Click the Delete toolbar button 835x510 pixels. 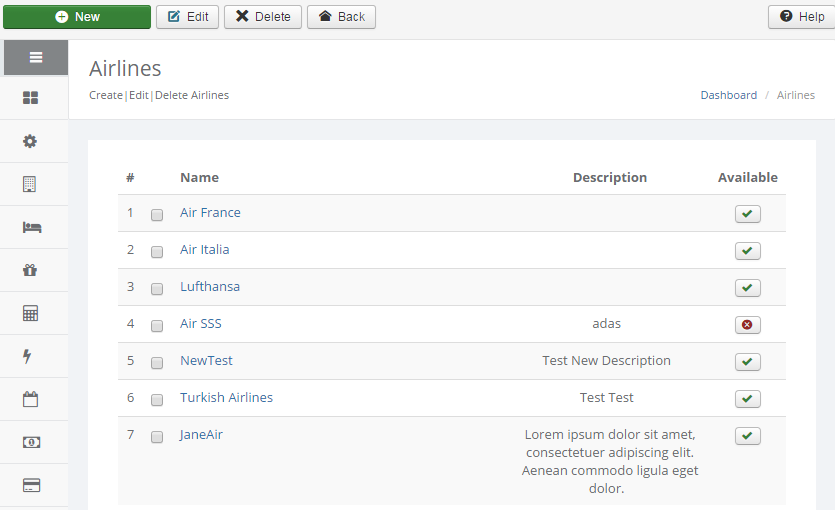(x=263, y=17)
